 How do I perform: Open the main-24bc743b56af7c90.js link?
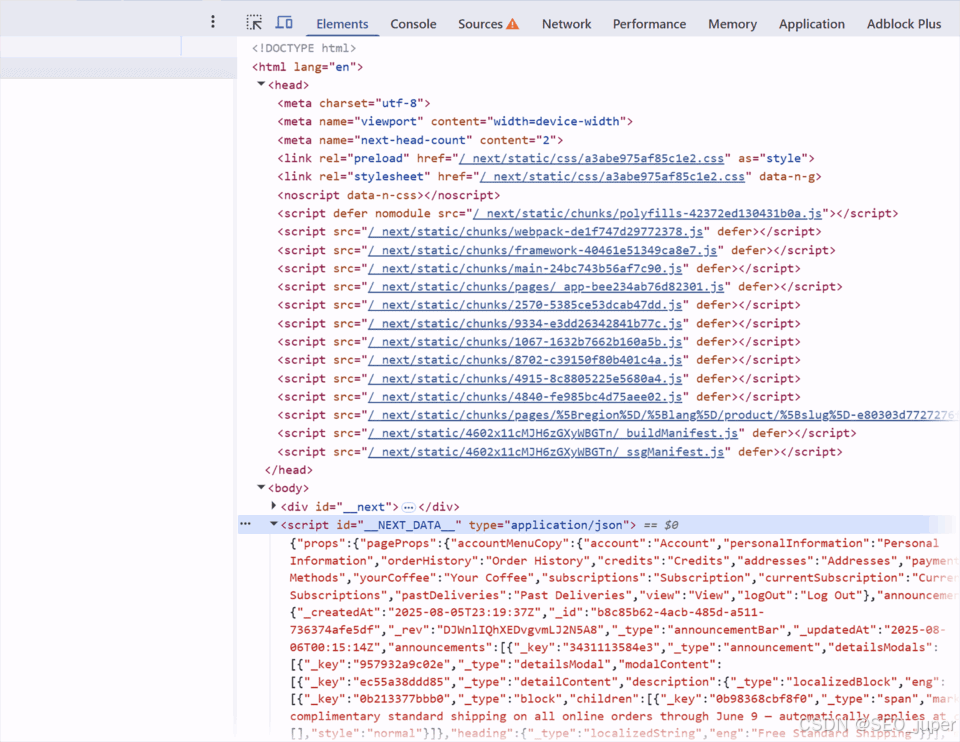pos(525,268)
